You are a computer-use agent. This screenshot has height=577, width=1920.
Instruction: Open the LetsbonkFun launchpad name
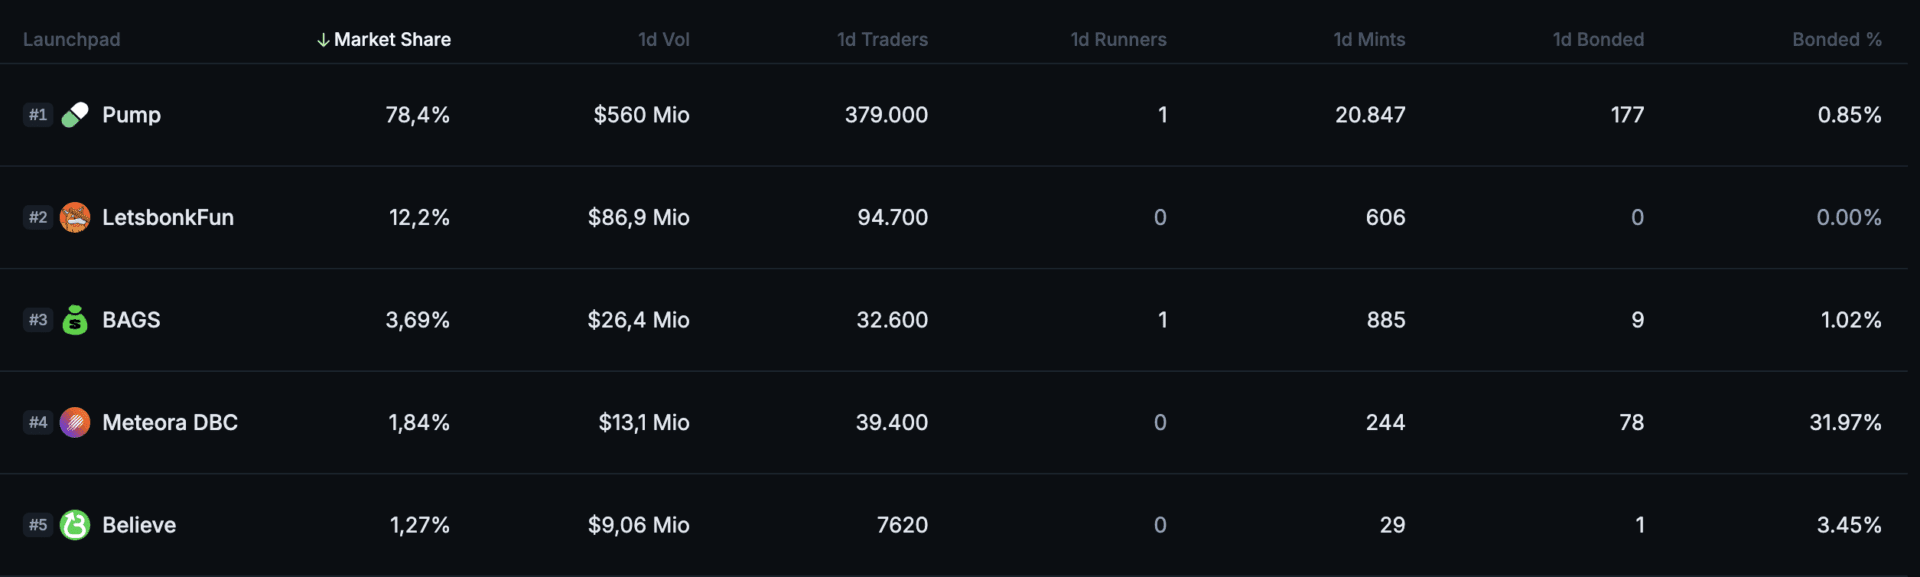[168, 217]
